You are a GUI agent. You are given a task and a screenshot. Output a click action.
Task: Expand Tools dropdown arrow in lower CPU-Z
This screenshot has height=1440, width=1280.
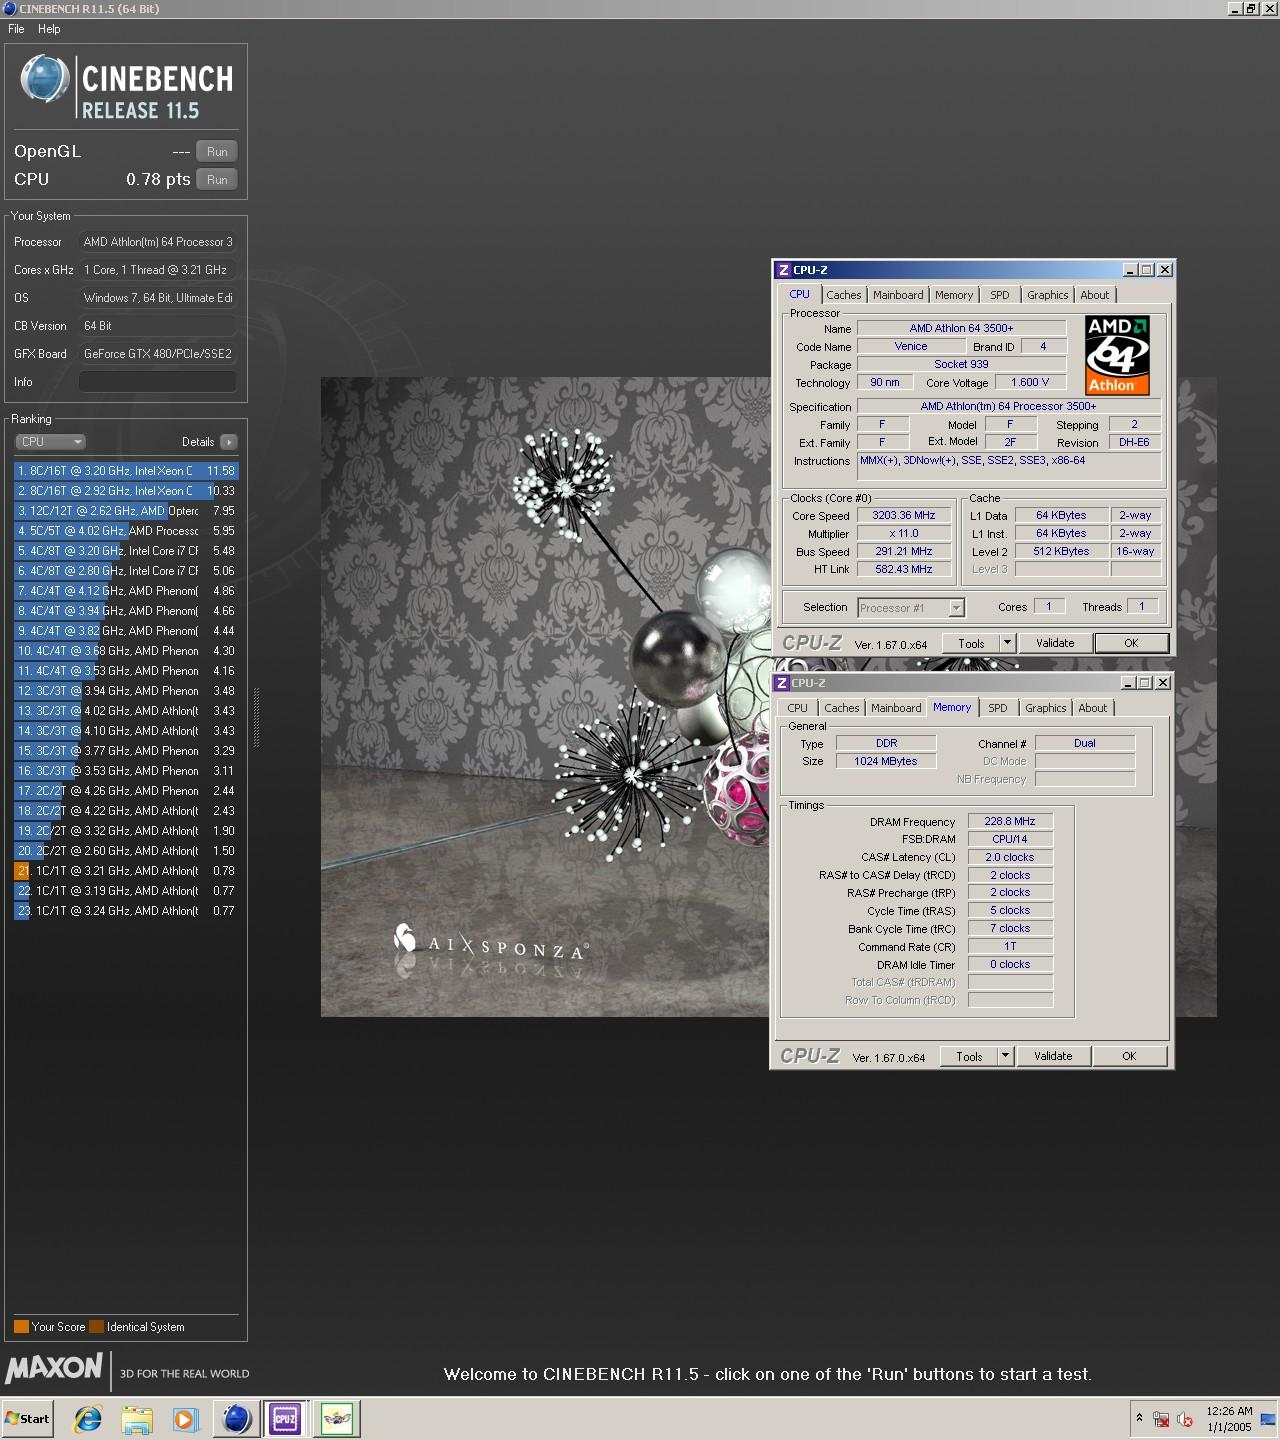coord(1005,1057)
